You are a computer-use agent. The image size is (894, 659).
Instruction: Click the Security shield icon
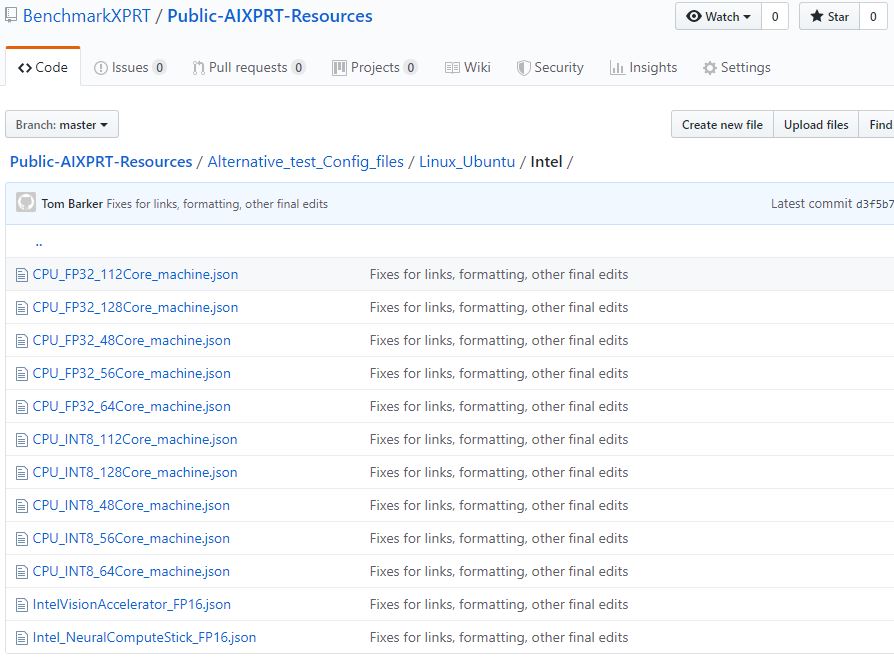click(523, 68)
